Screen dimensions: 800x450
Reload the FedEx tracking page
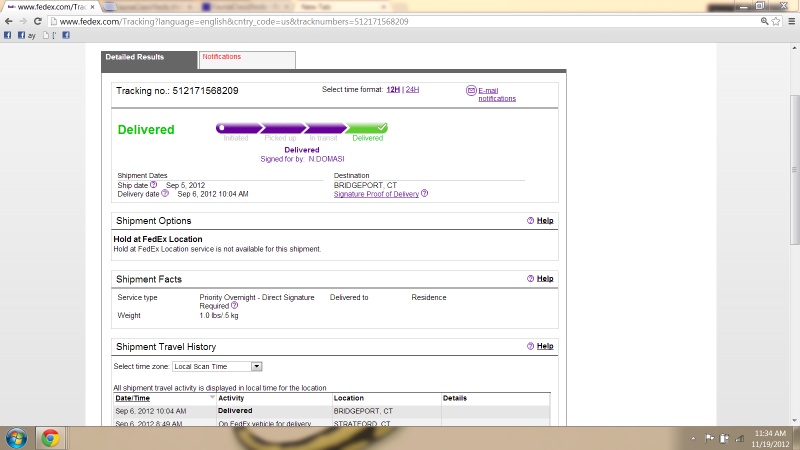click(37, 21)
